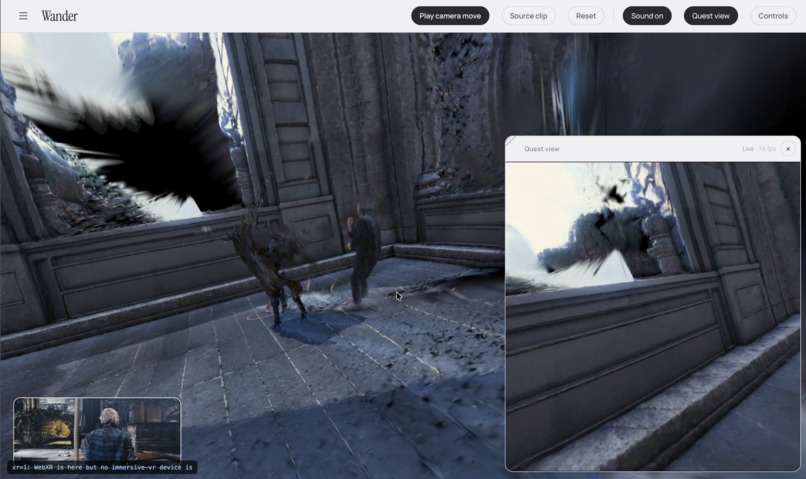Screen dimensions: 806x479
Task: Toggle the Sound on button
Action: [647, 16]
